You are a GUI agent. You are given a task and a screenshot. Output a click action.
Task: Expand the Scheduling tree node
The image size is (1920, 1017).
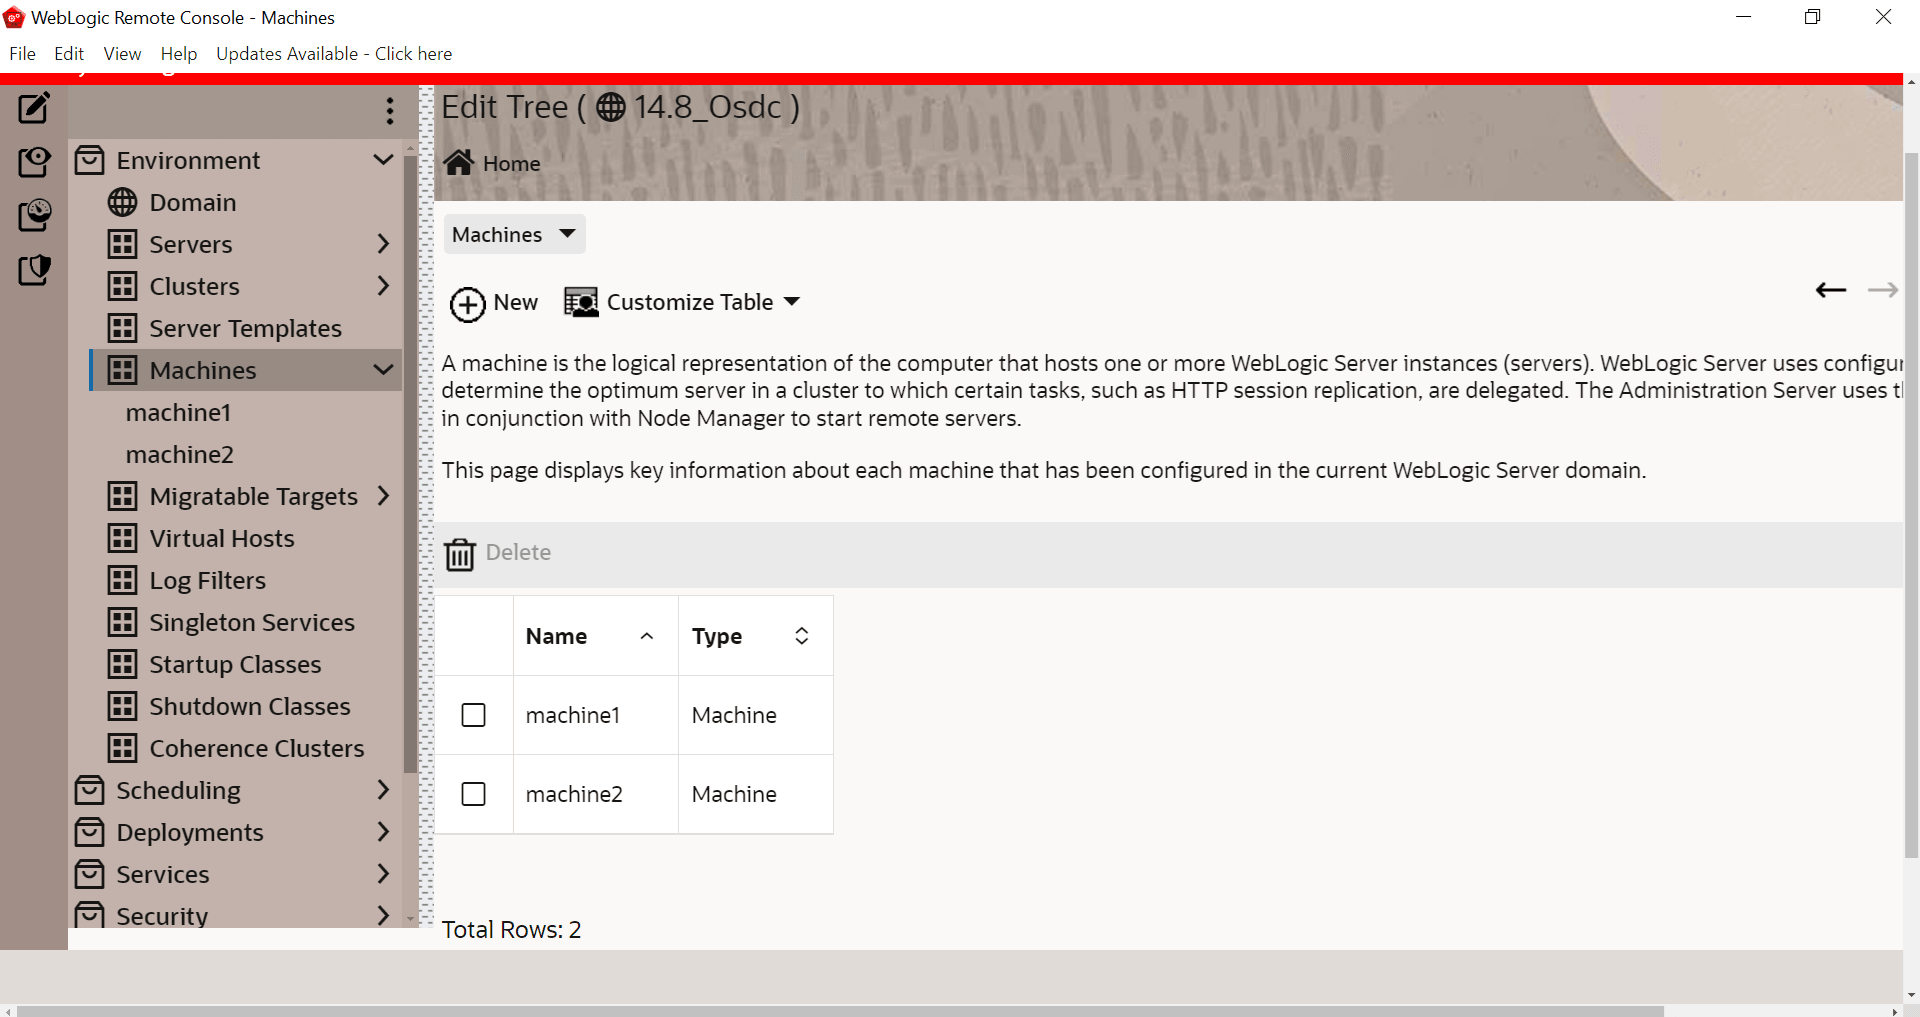pos(383,790)
